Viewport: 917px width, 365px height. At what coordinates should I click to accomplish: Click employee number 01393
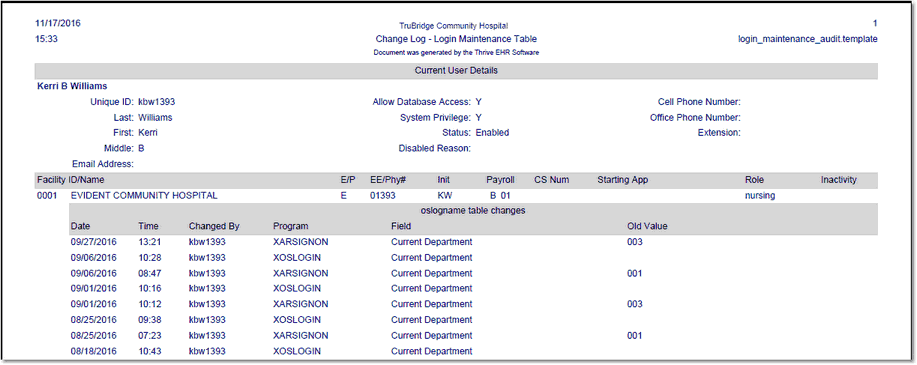coord(382,196)
